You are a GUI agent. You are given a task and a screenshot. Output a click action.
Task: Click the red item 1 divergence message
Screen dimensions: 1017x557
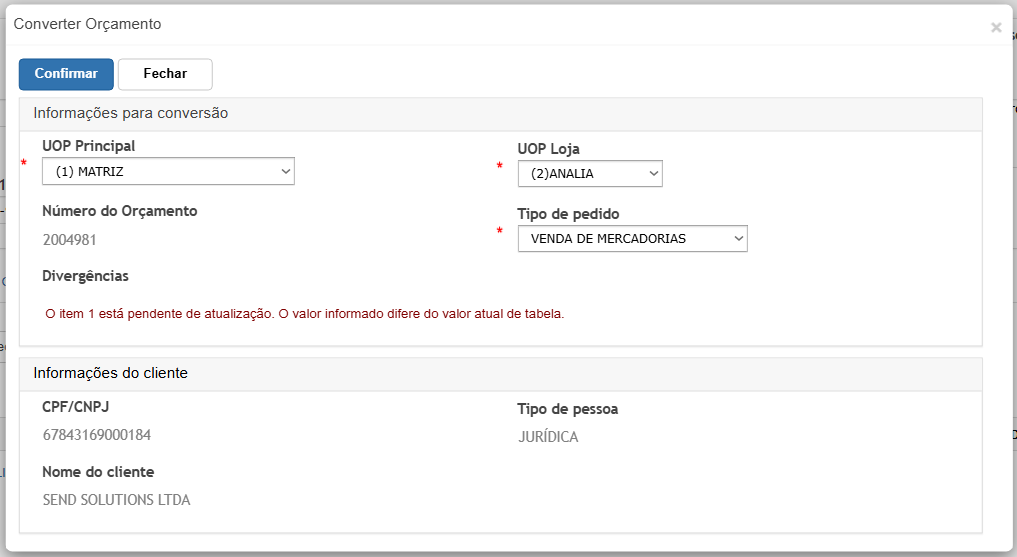tap(305, 313)
